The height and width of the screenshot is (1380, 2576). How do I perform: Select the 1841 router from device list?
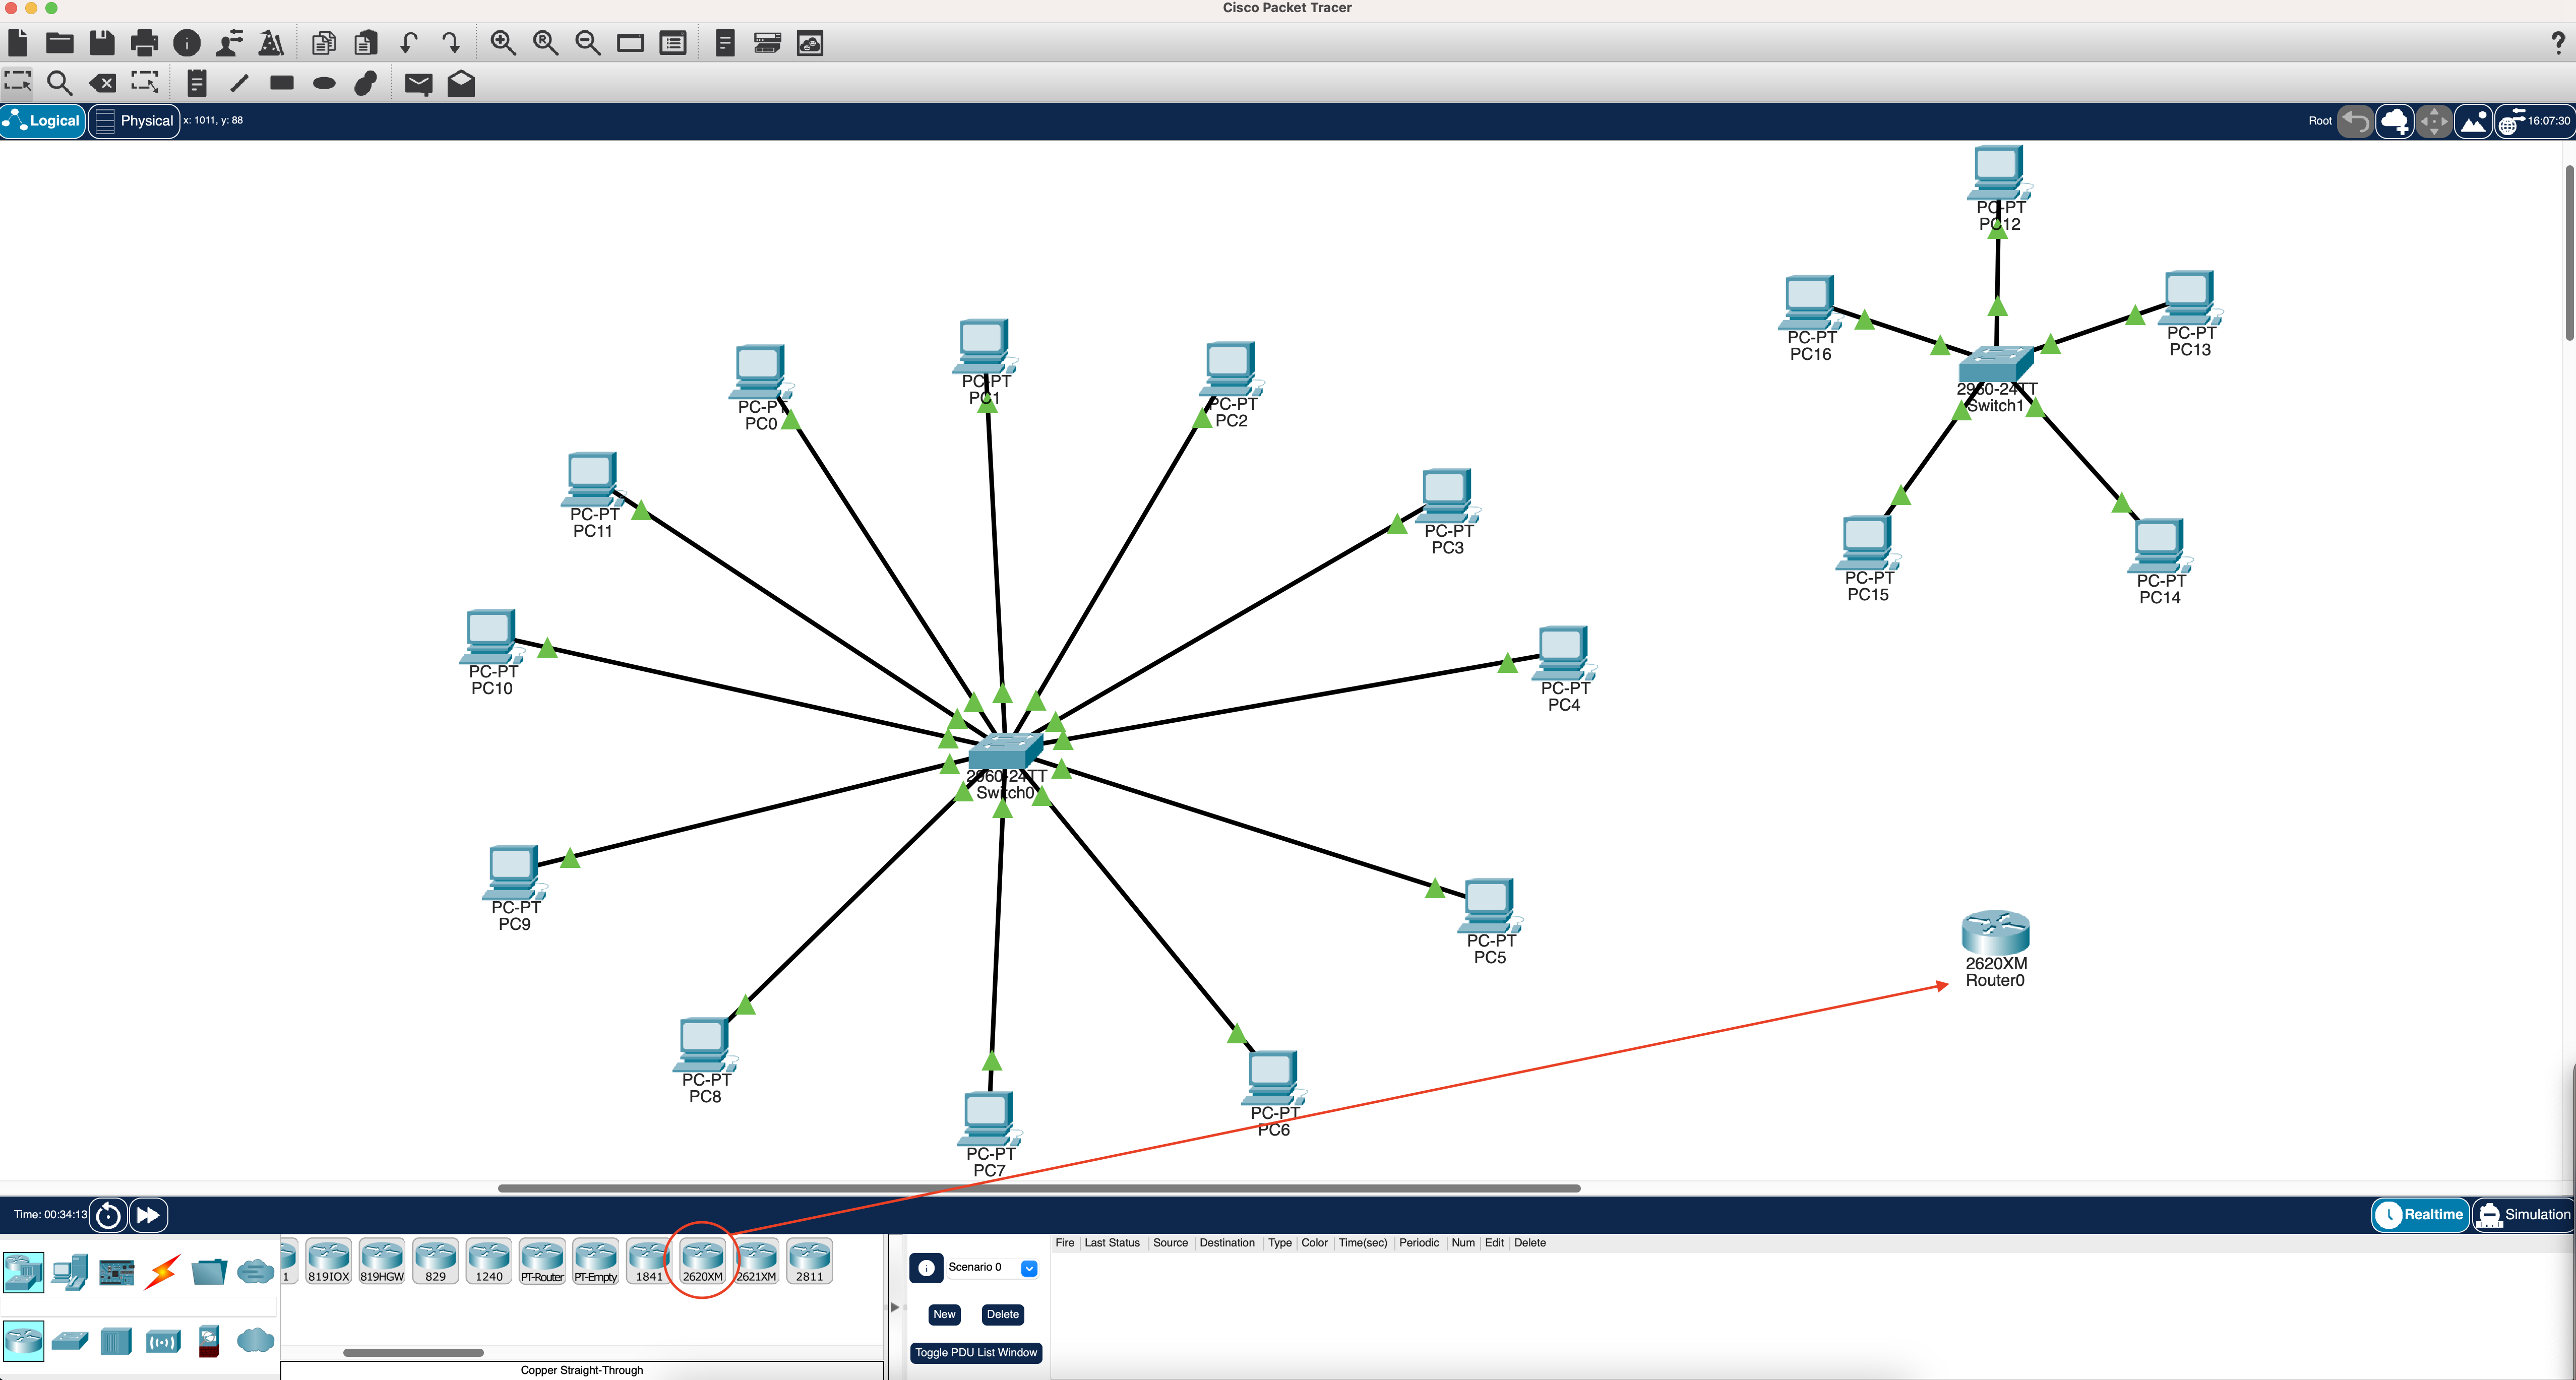click(x=649, y=1261)
